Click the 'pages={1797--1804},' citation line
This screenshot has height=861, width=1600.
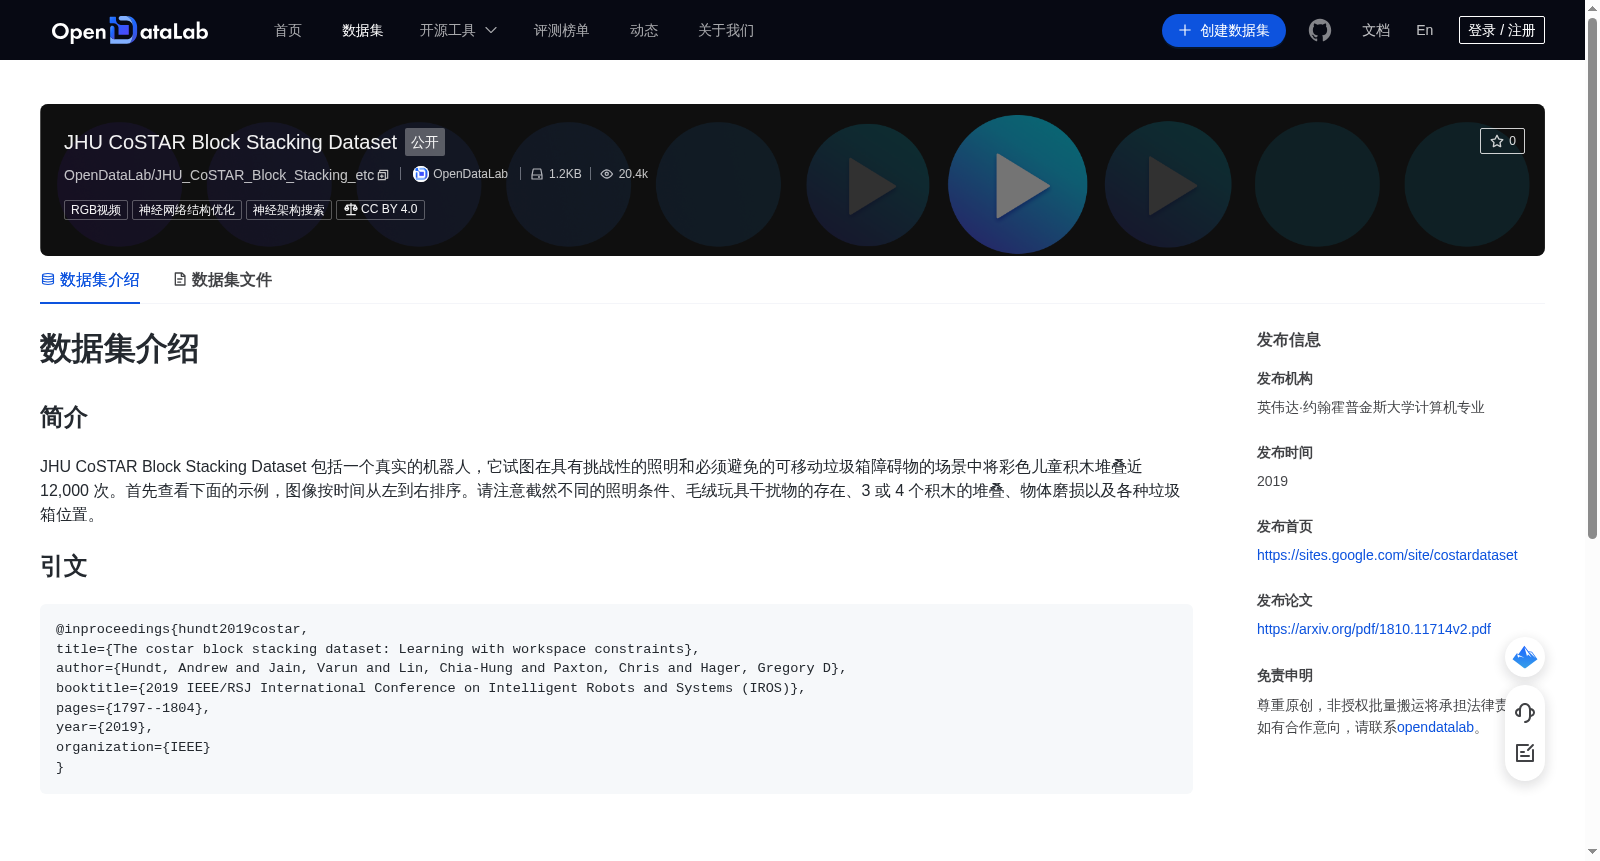pyautogui.click(x=133, y=708)
